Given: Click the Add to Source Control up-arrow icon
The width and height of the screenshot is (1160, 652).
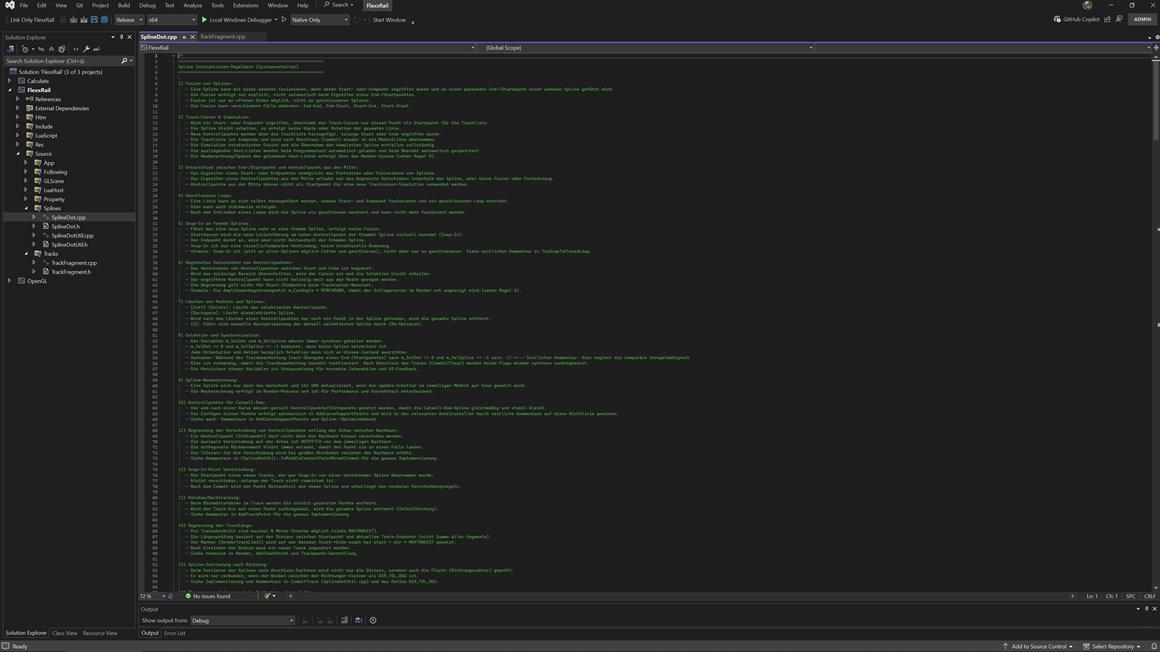Looking at the screenshot, I should pos(1005,646).
